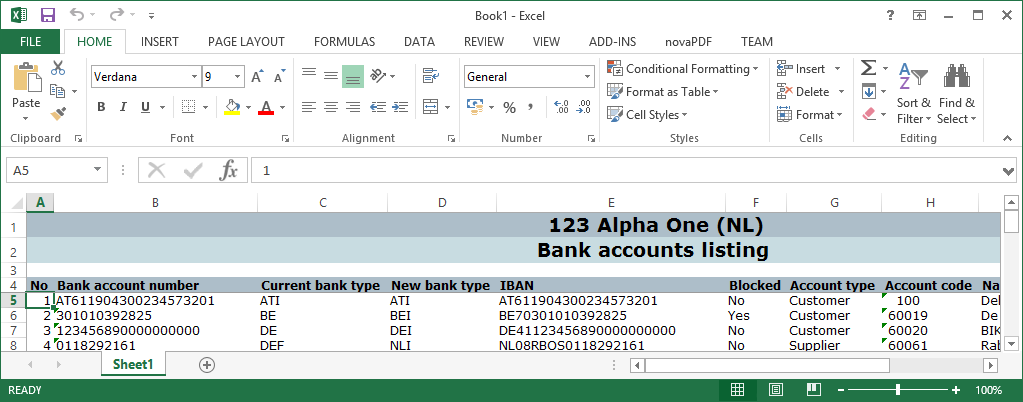The width and height of the screenshot is (1023, 402).
Task: Select the Format Painter brush
Action: 58,114
